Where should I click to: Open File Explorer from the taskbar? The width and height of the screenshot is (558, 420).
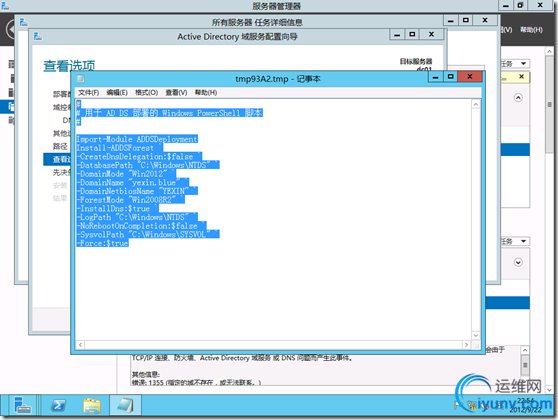[92, 405]
